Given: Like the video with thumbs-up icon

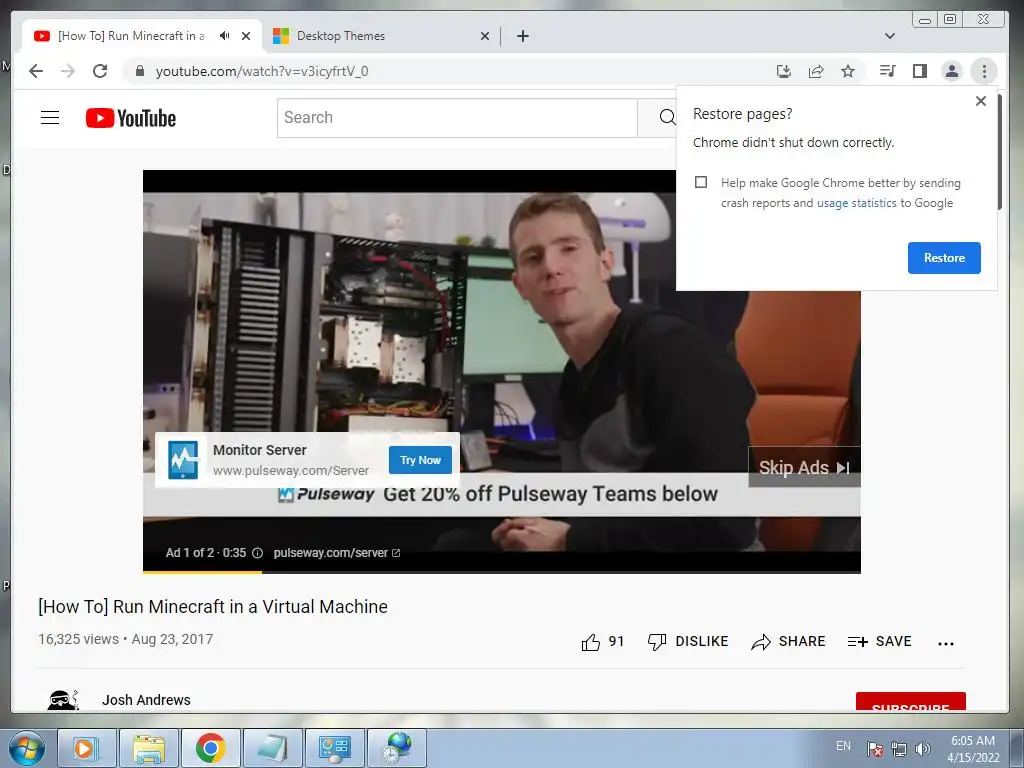Looking at the screenshot, I should pyautogui.click(x=591, y=642).
